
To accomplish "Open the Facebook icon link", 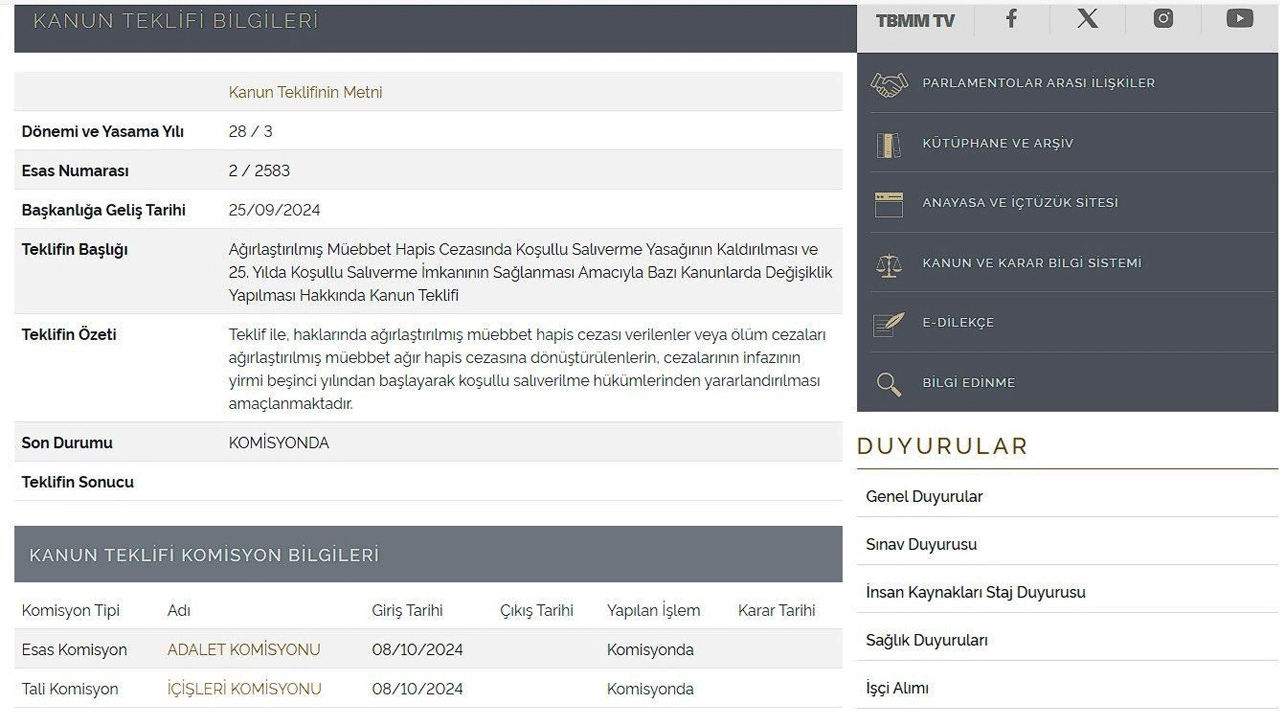I will click(1011, 19).
